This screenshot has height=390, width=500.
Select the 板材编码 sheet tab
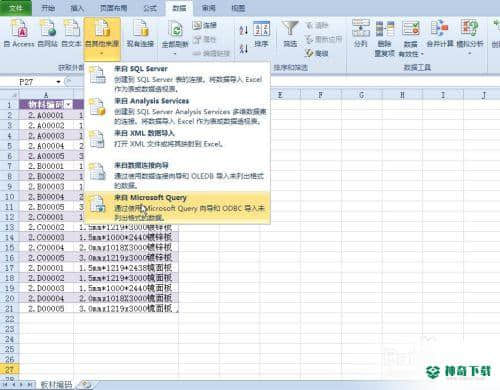(56, 385)
